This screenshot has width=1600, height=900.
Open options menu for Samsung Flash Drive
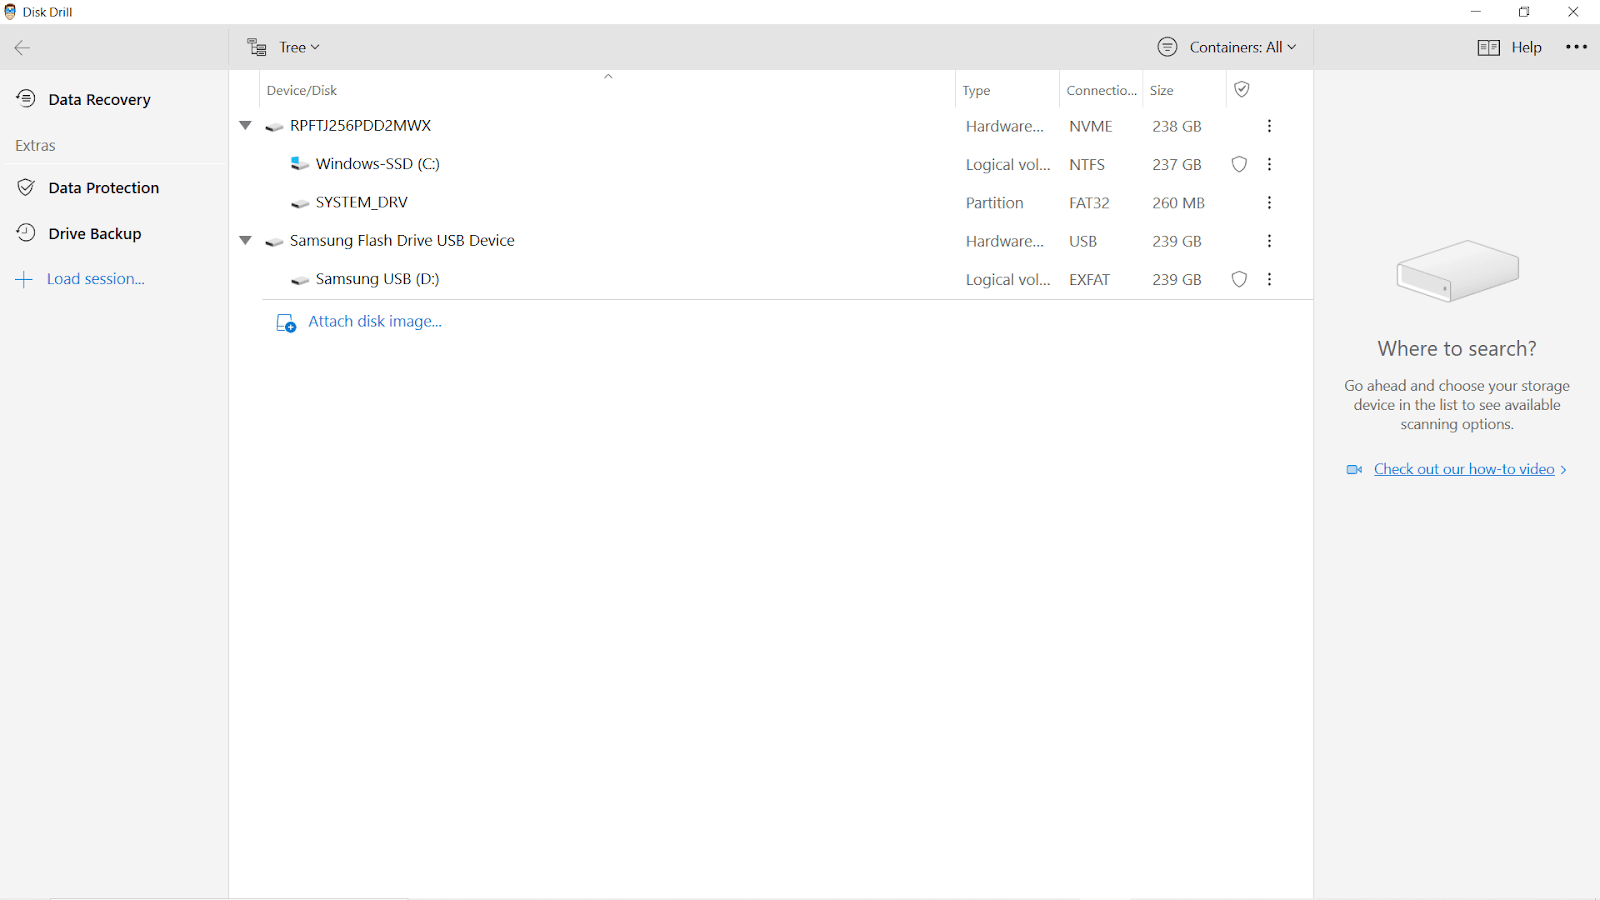pos(1269,241)
